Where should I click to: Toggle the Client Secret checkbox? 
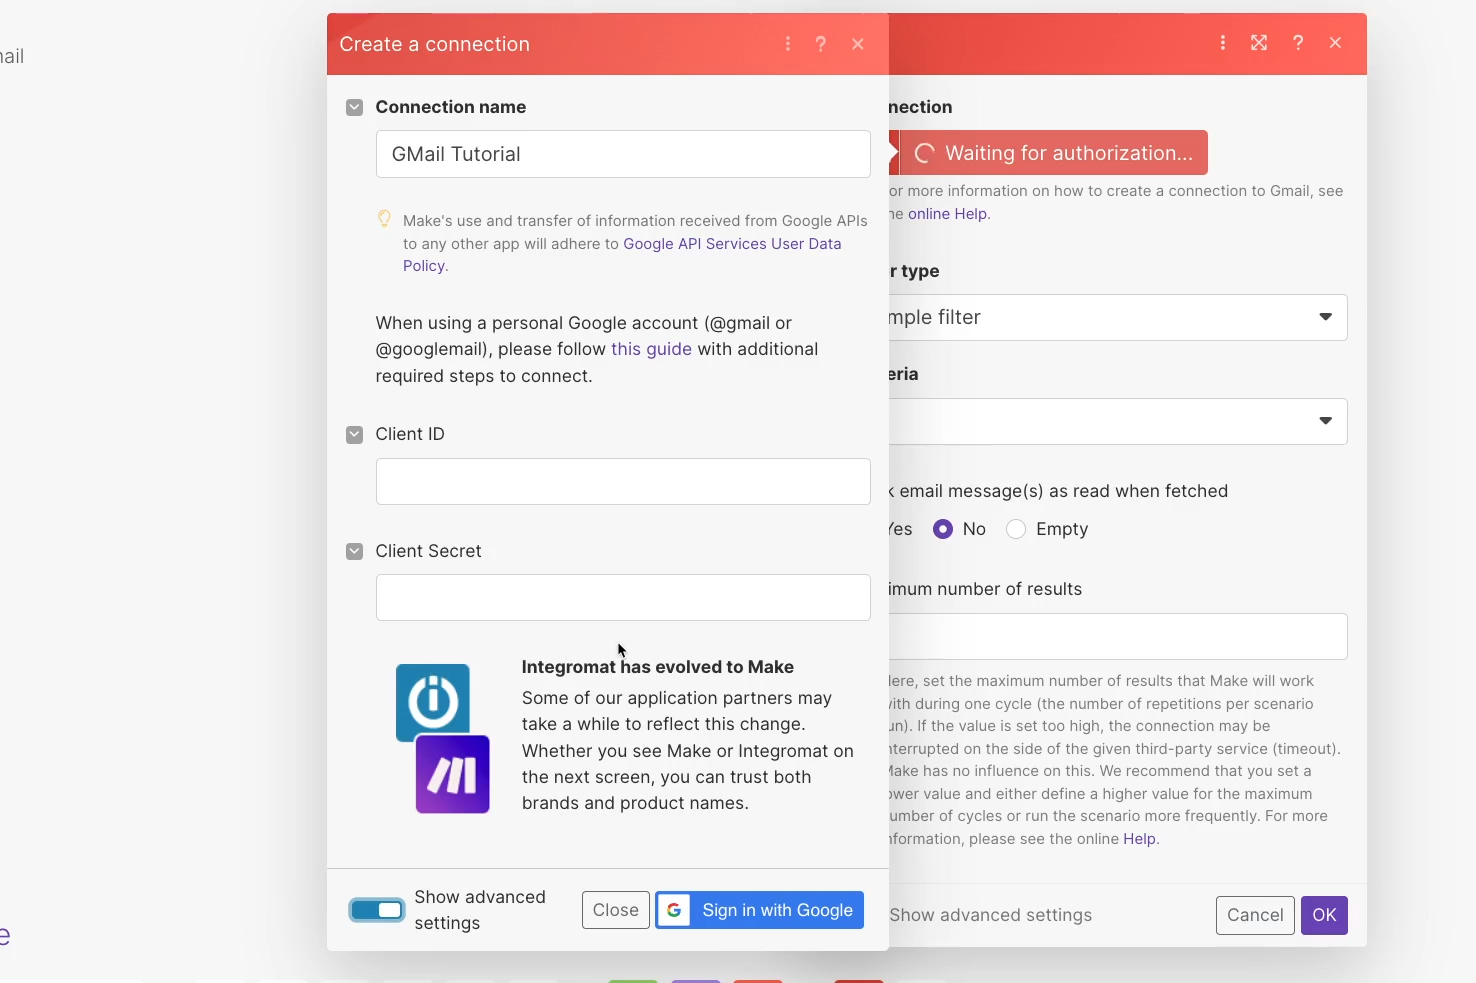click(354, 551)
